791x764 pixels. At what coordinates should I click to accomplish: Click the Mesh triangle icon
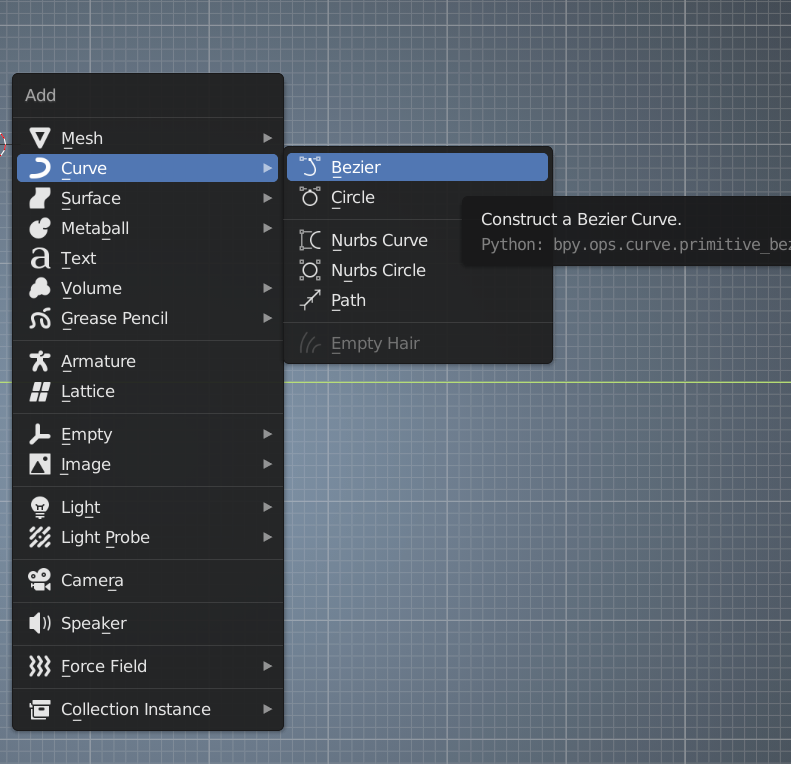click(40, 138)
